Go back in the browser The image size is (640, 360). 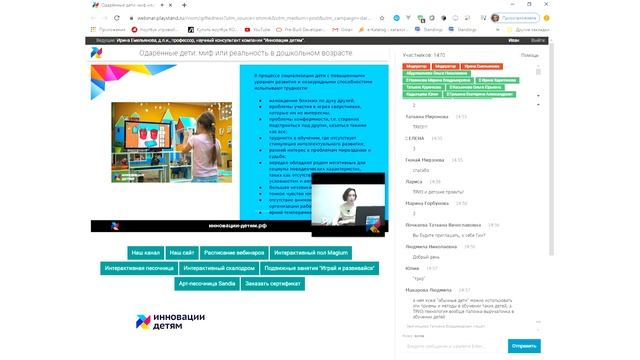pyautogui.click(x=93, y=18)
